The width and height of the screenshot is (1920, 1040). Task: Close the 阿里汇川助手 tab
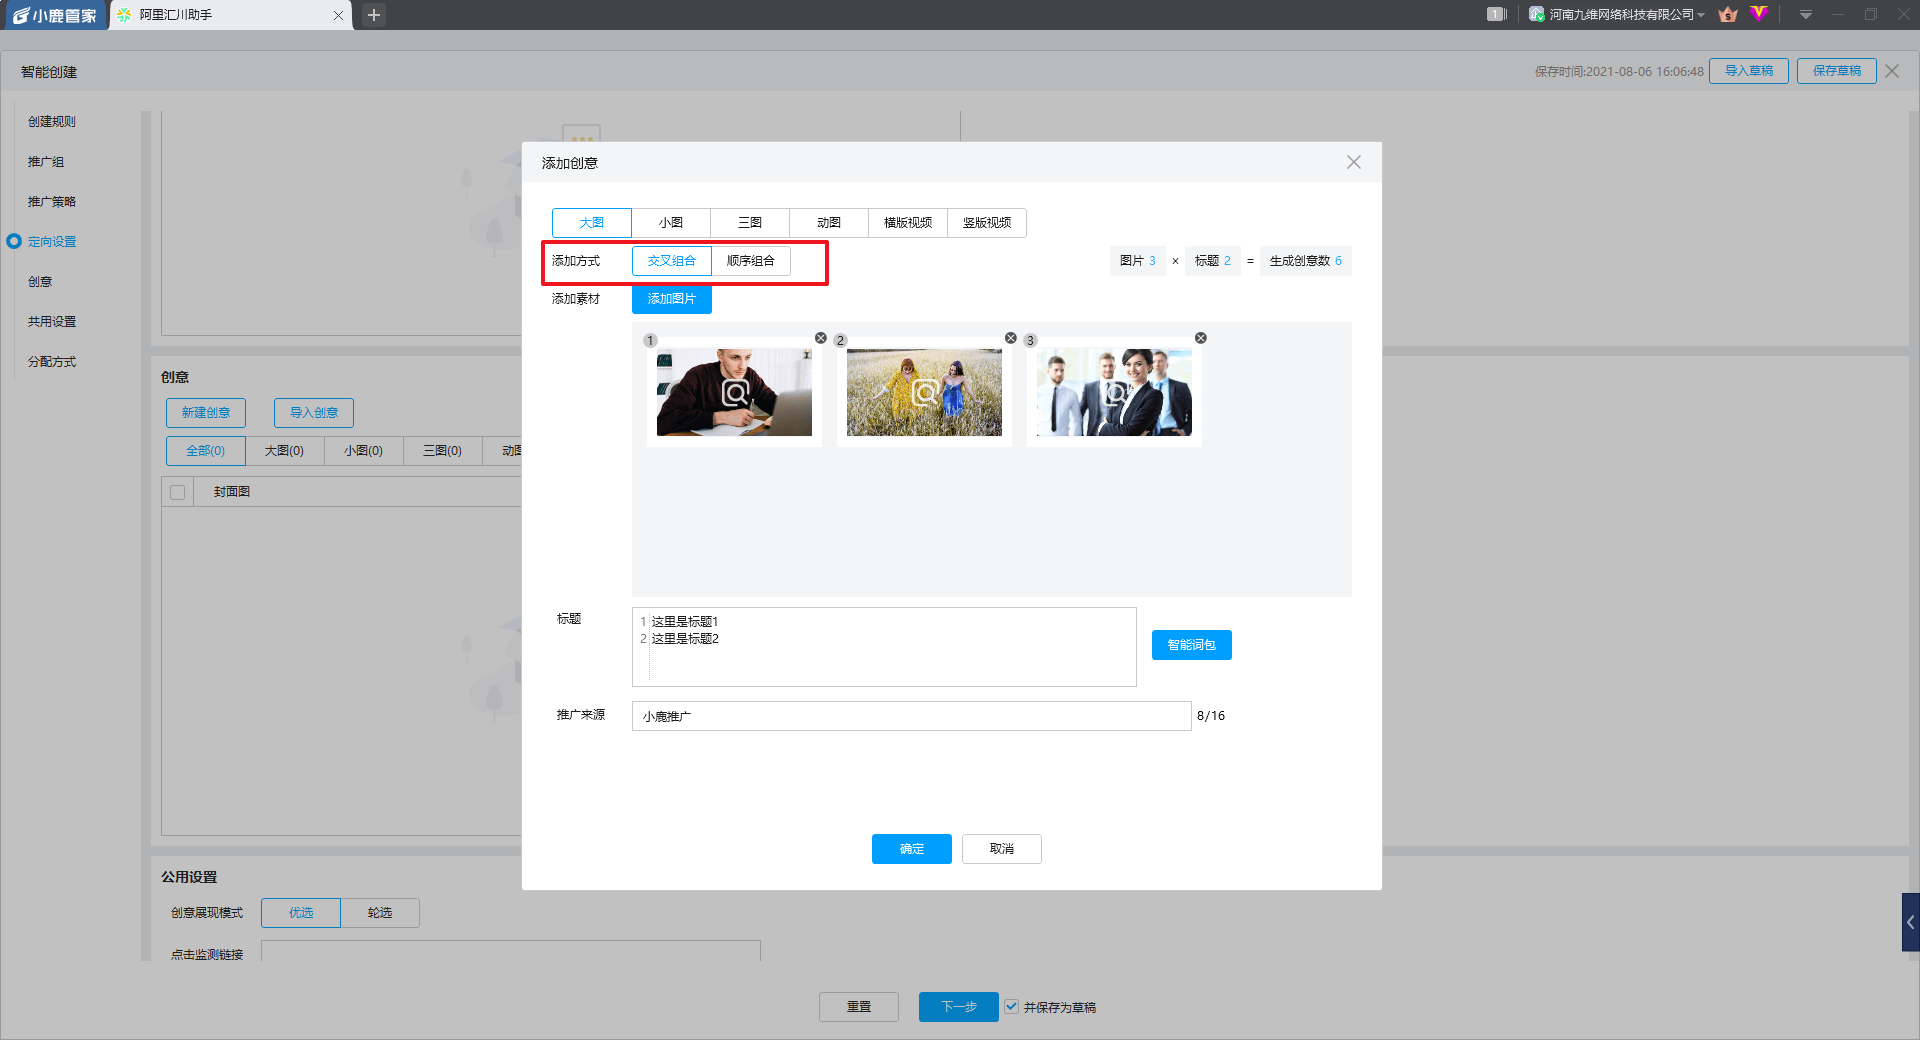click(338, 15)
